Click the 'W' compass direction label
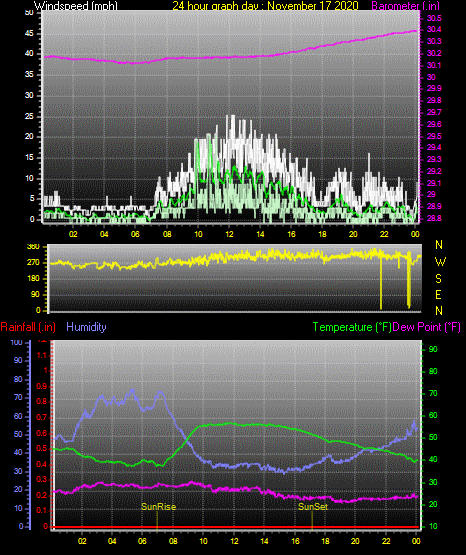The image size is (466, 555). [x=440, y=262]
